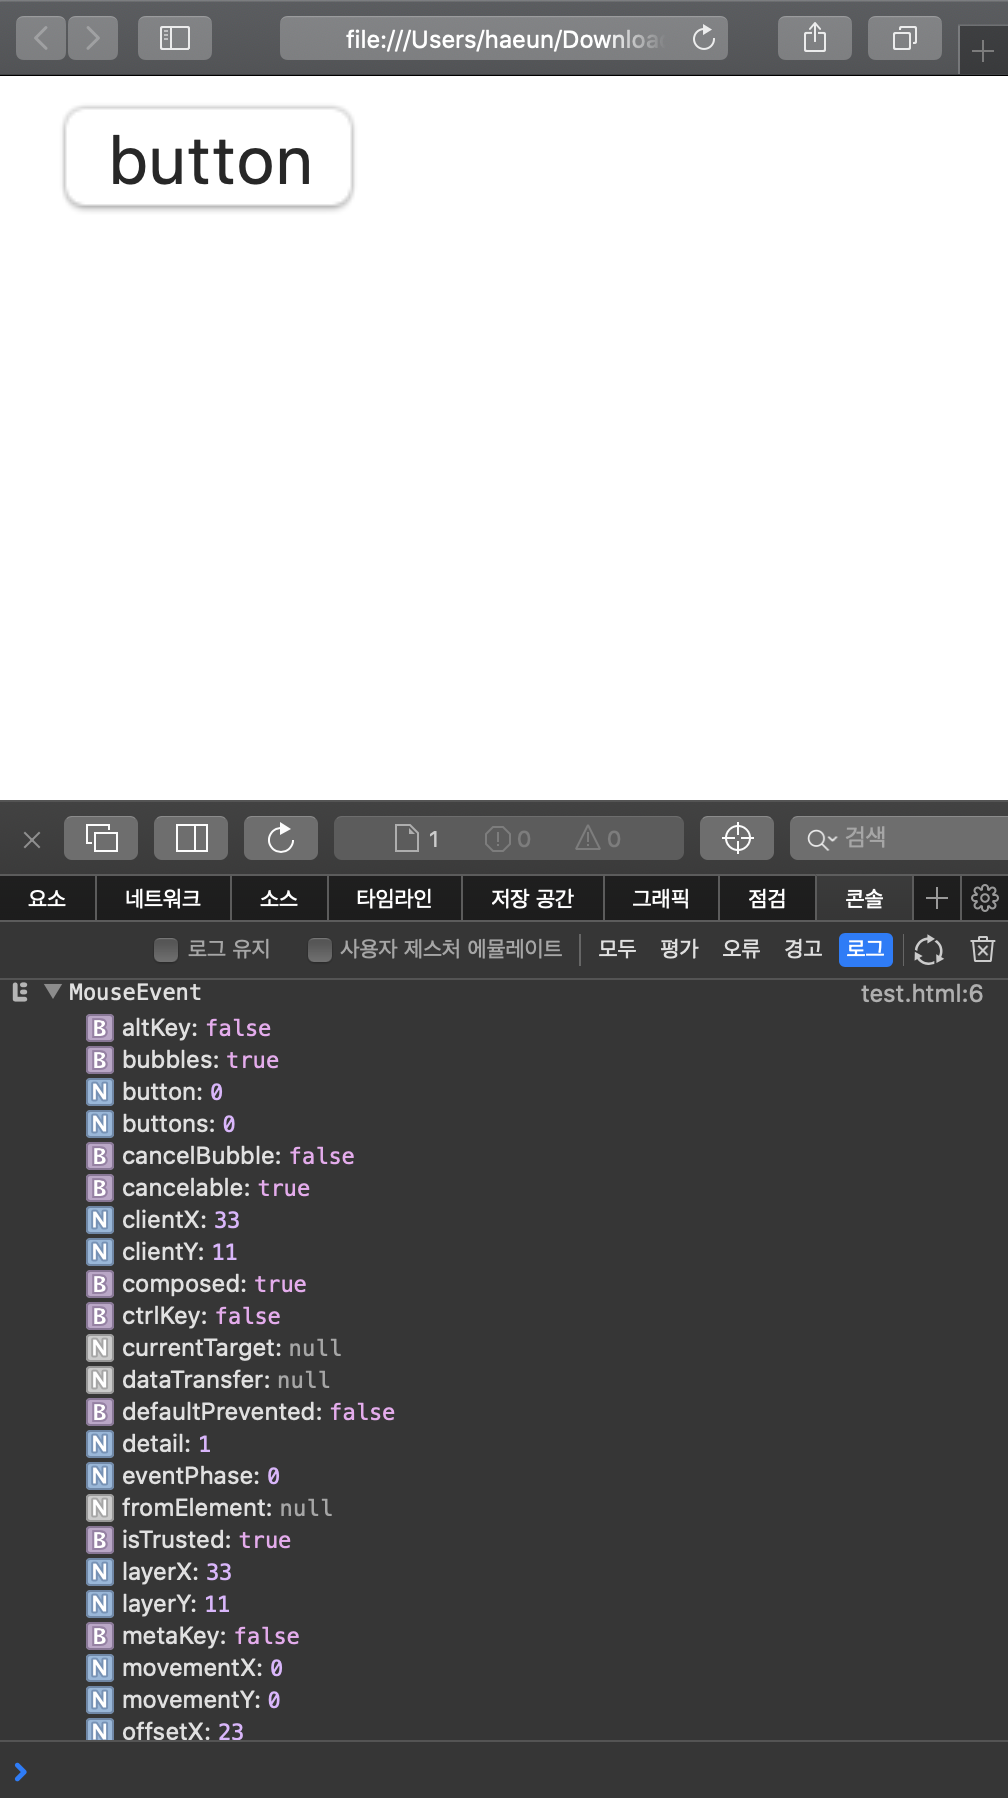Click the boolean icon beside isTrusted

[99, 1540]
